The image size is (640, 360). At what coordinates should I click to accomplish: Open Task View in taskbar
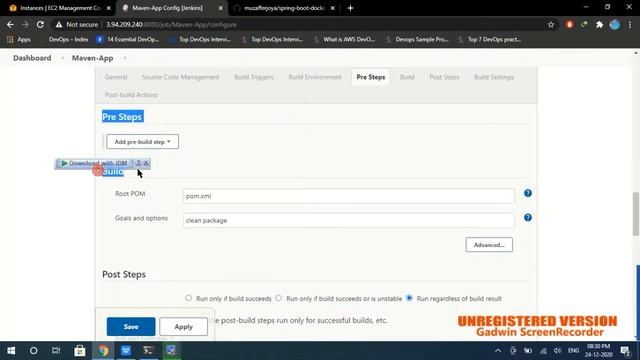(x=56, y=351)
